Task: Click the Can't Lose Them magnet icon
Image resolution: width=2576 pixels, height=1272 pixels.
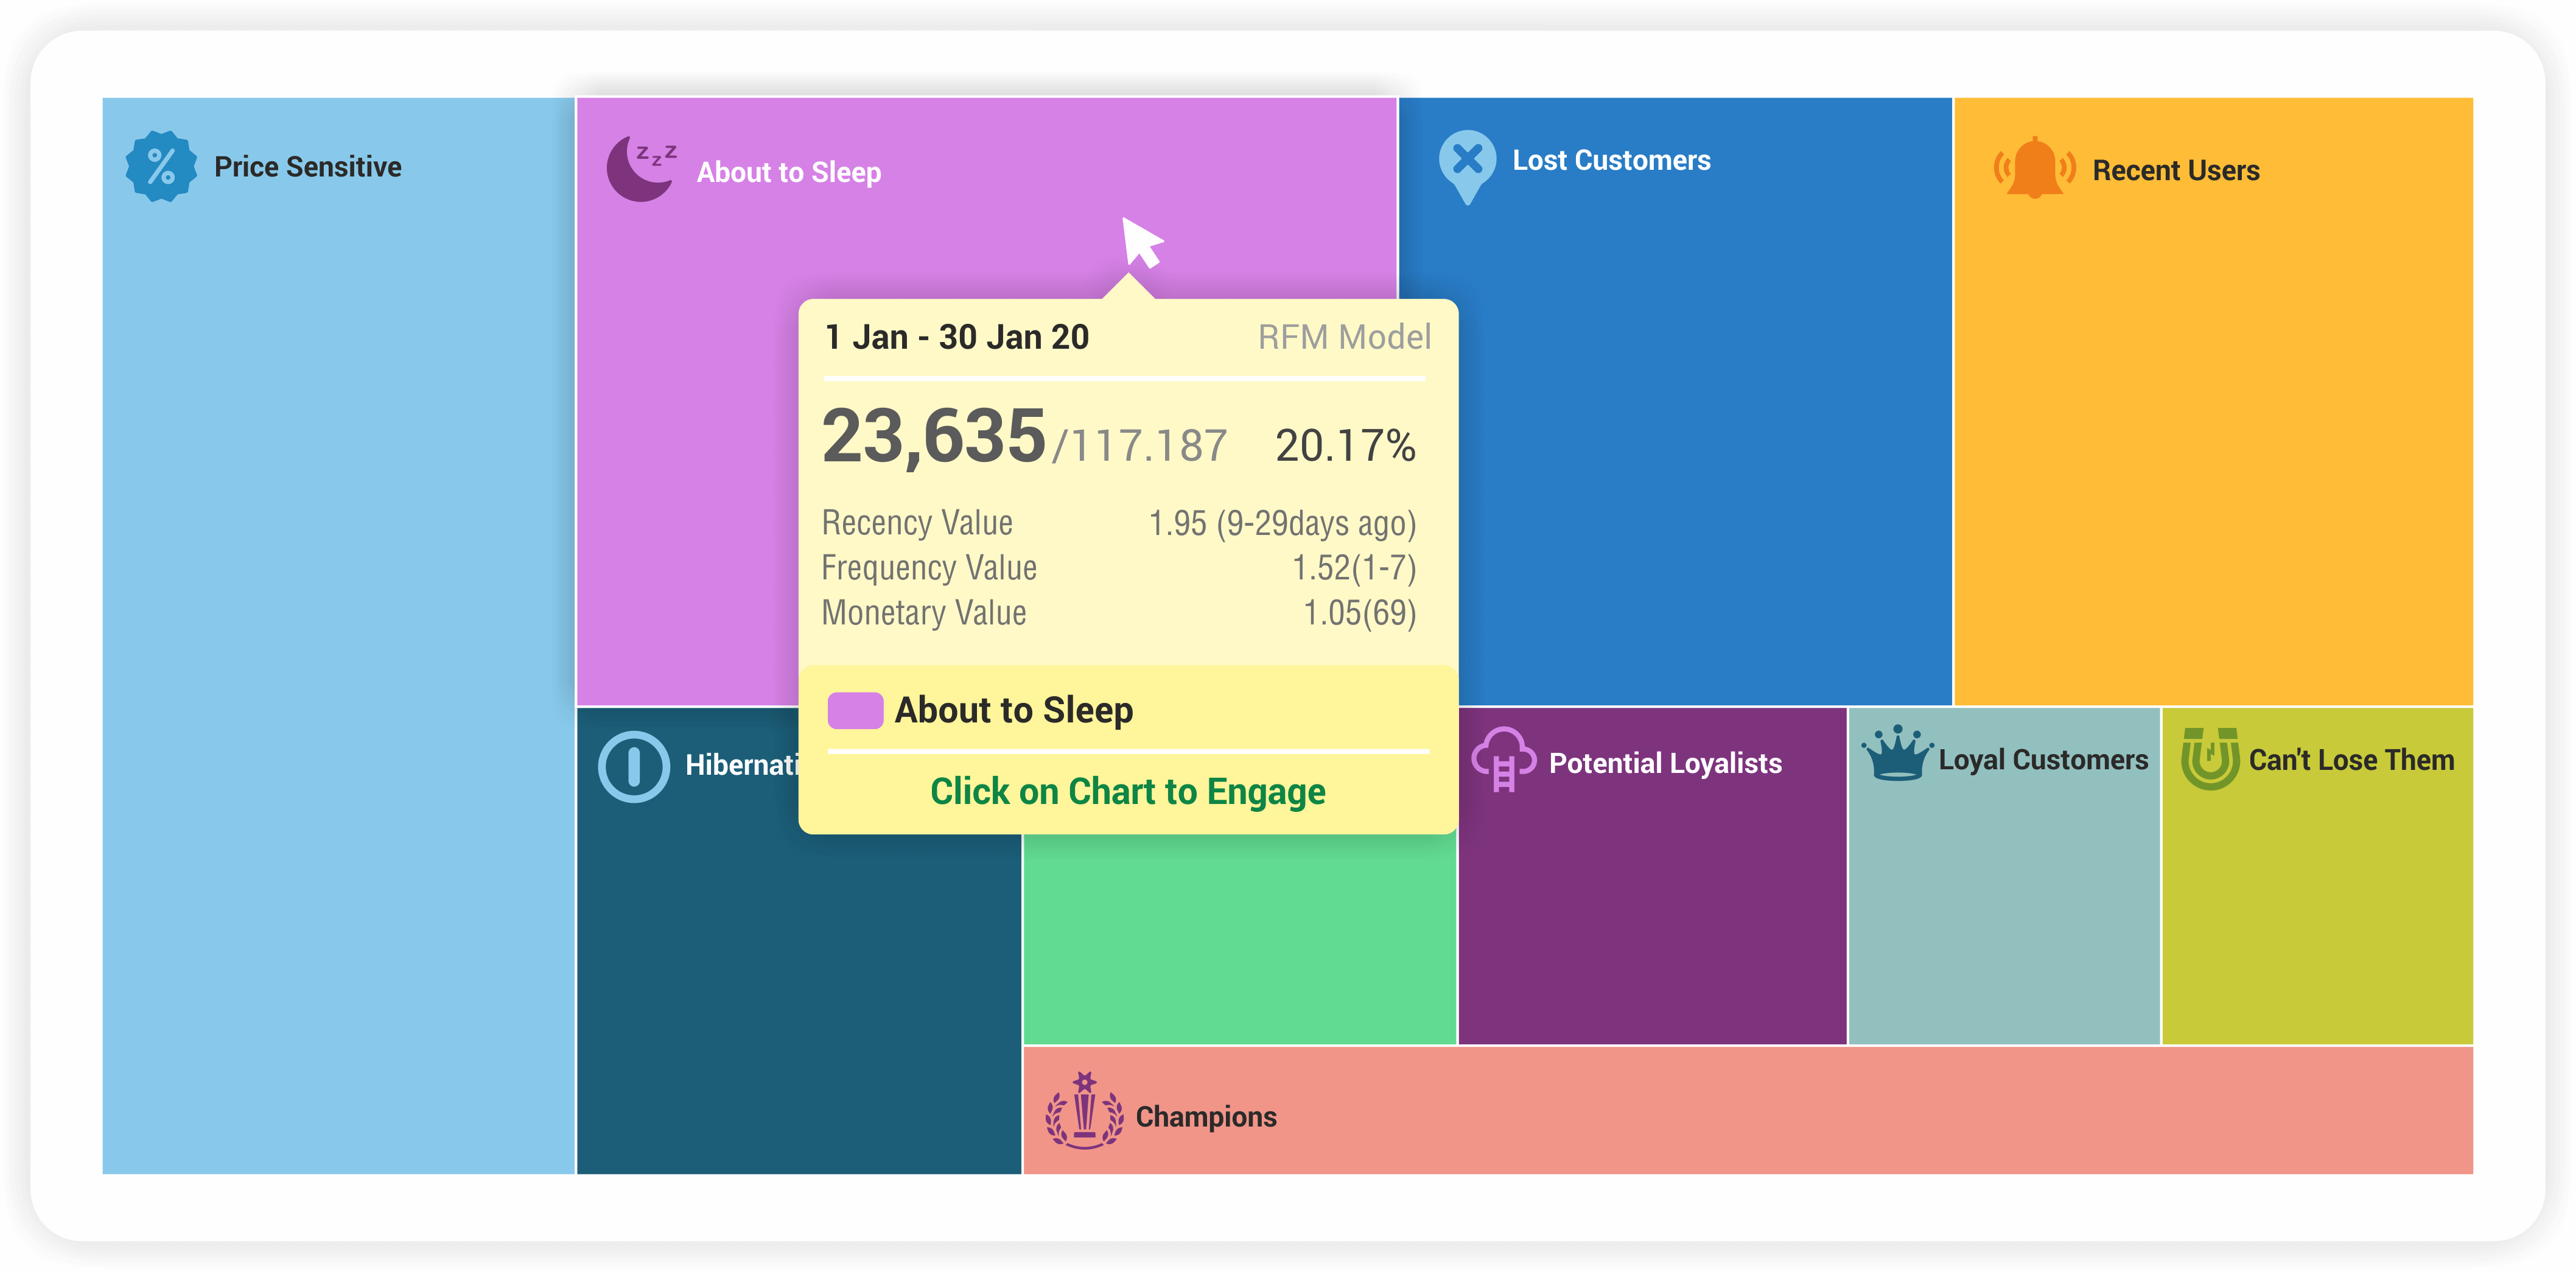Action: coord(2210,759)
